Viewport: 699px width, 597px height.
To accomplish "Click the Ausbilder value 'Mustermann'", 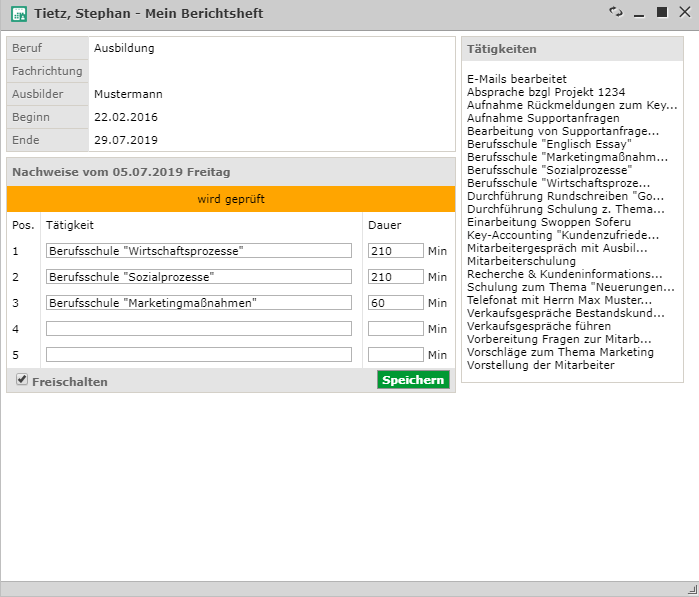I will pos(128,94).
